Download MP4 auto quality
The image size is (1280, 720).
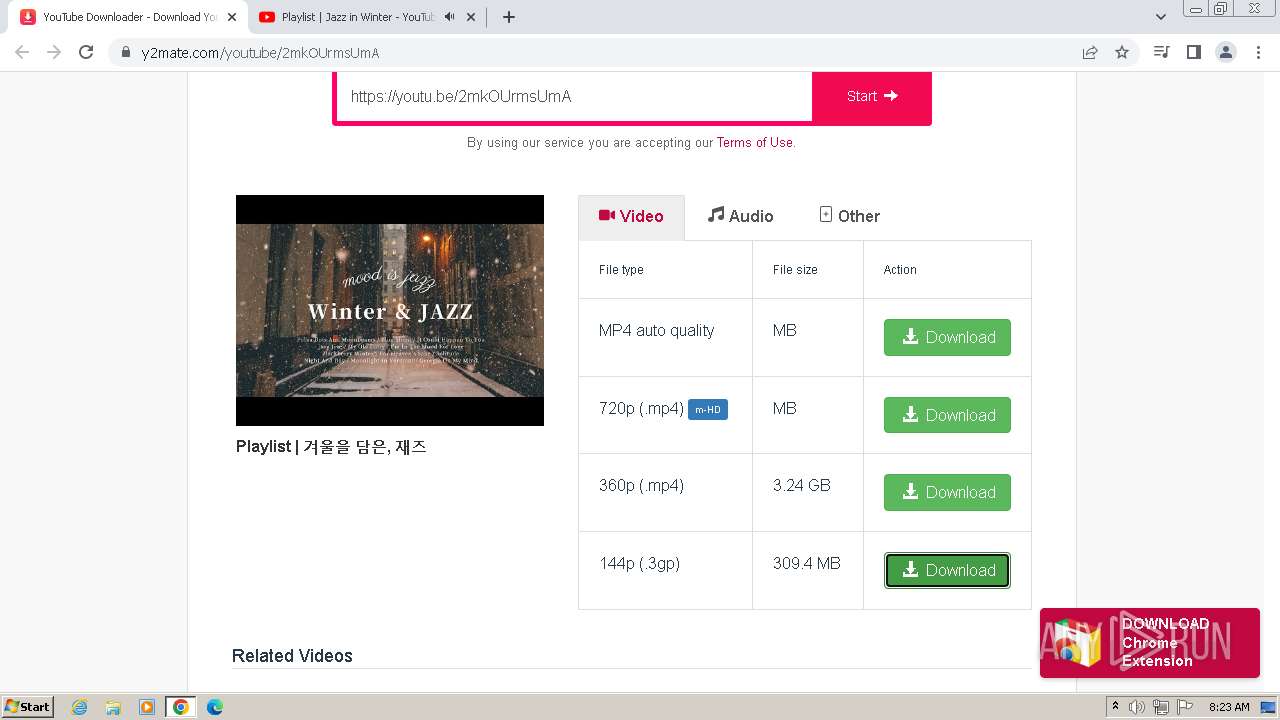(947, 337)
